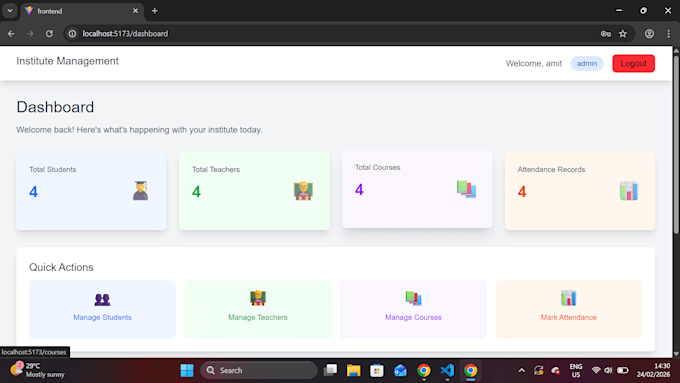Image resolution: width=680 pixels, height=383 pixels.
Task: Open the Chrome profile icon
Action: (649, 33)
